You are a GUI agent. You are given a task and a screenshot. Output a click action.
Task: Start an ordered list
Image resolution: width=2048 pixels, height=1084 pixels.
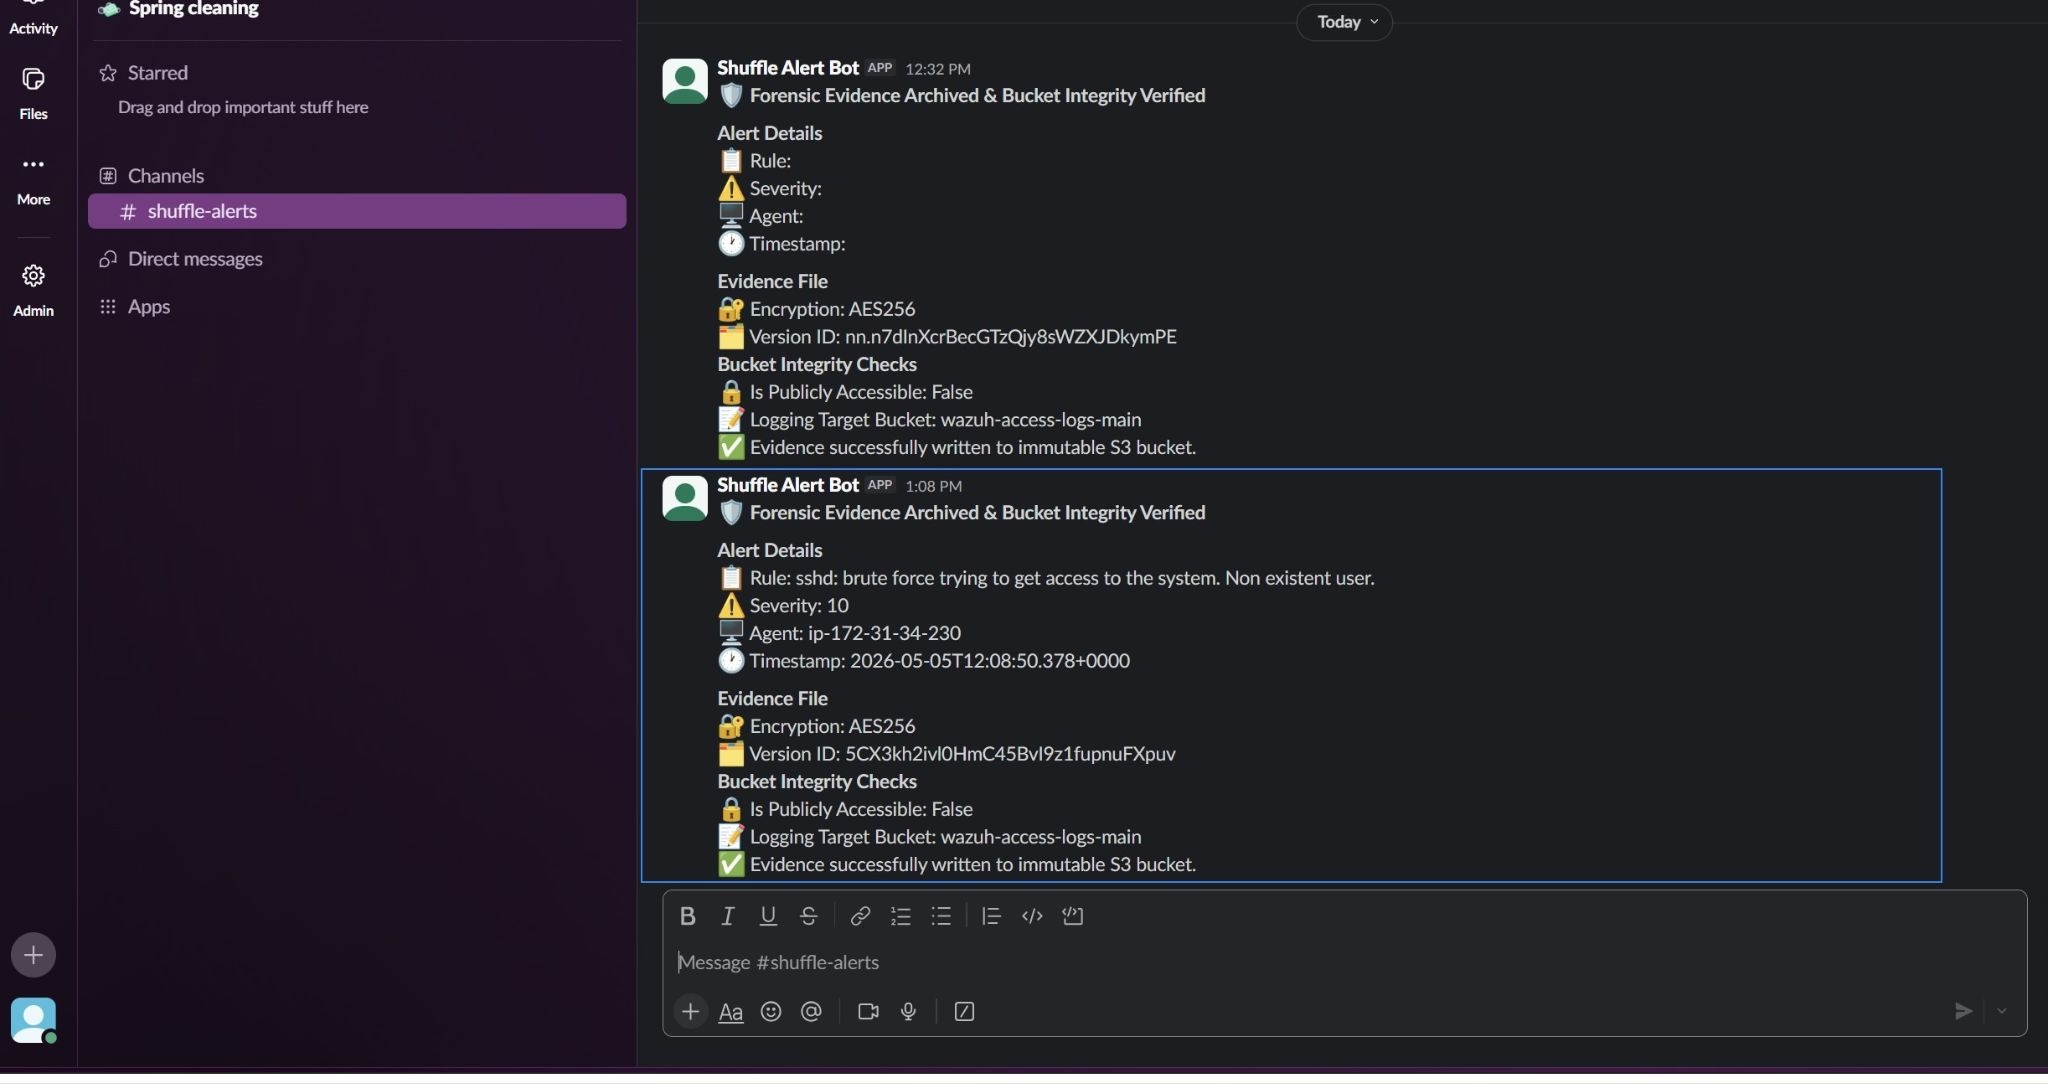900,916
